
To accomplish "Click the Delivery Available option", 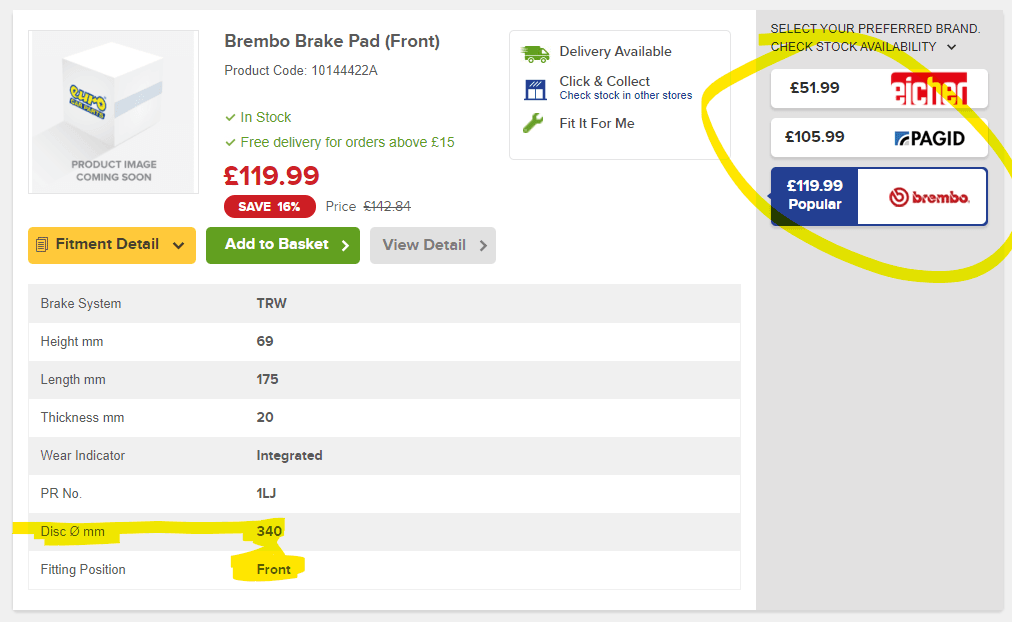I will click(x=615, y=52).
